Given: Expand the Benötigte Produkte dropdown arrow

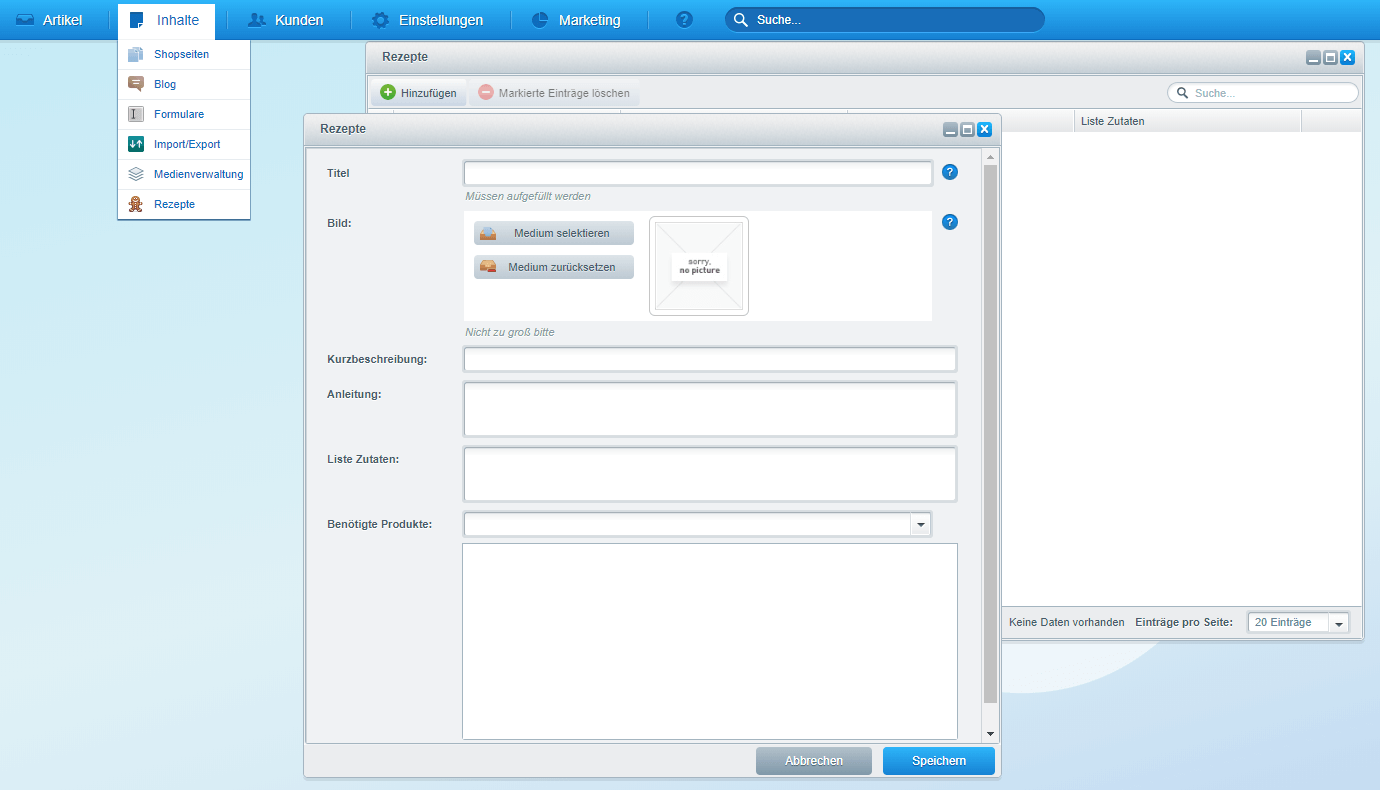Looking at the screenshot, I should pyautogui.click(x=920, y=524).
